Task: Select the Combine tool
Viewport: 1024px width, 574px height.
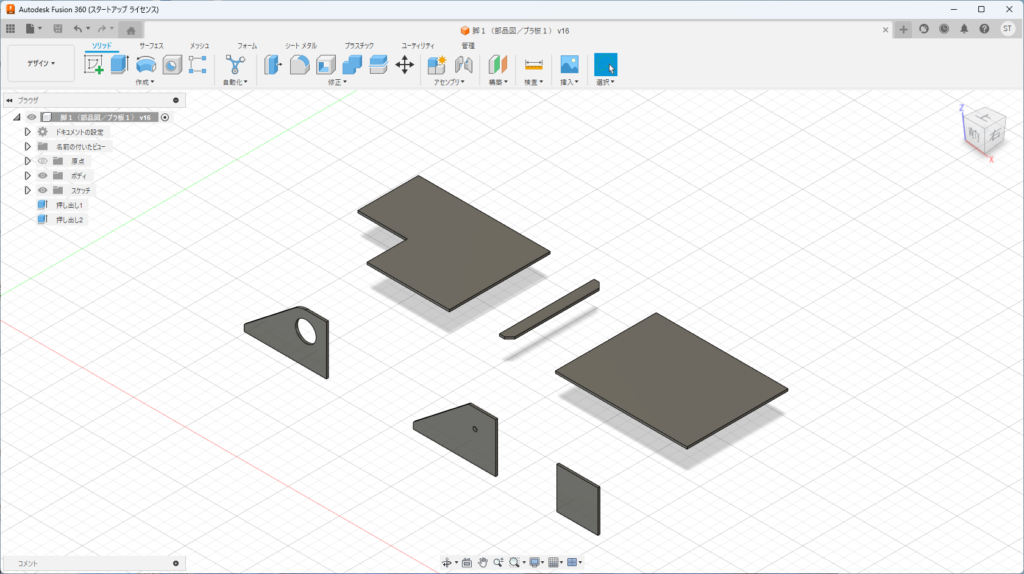Action: (x=352, y=65)
